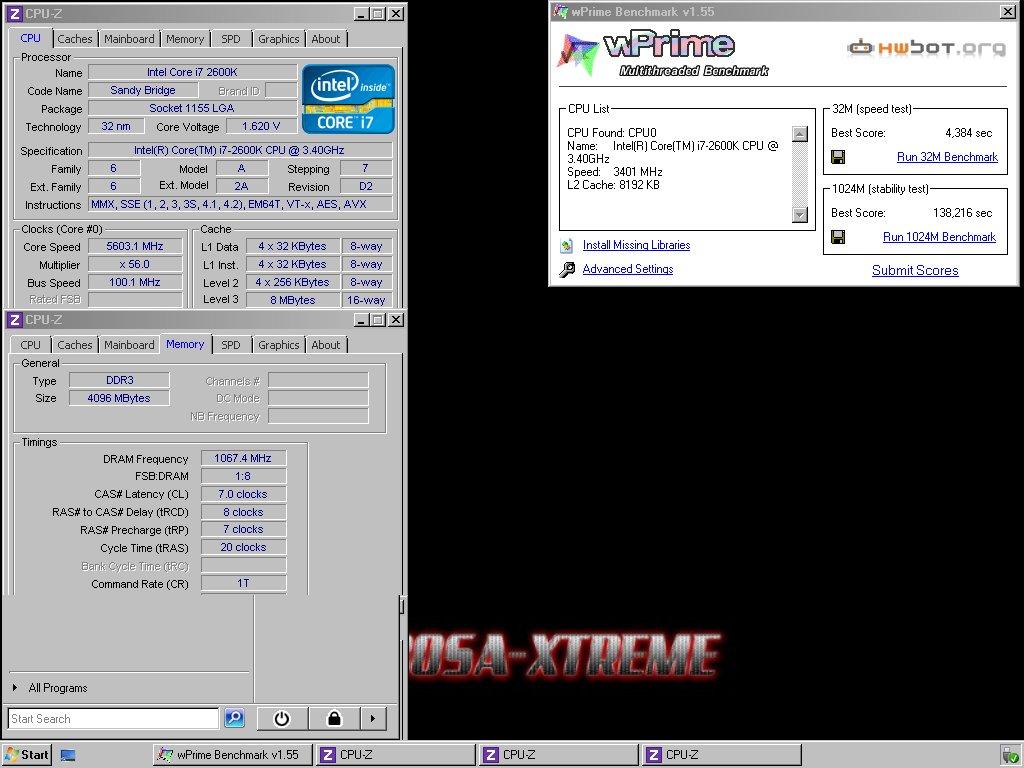Click the Install Missing Libraries icon

(567, 246)
